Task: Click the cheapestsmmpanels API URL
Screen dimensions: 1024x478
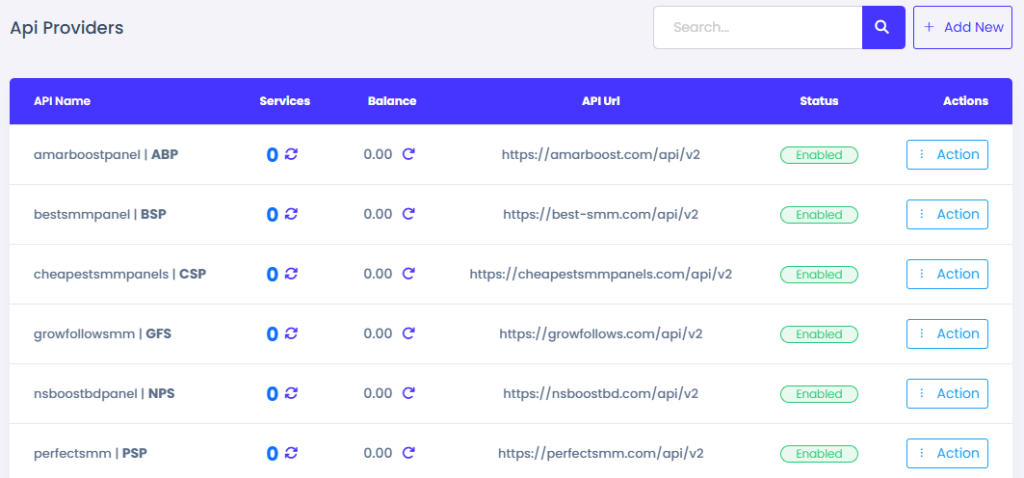Action: click(600, 274)
